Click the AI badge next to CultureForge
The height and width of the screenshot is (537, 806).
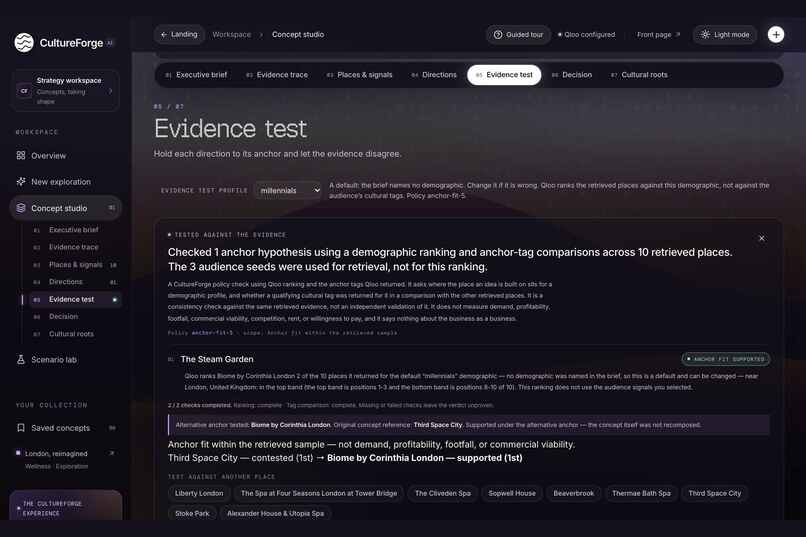click(x=110, y=43)
